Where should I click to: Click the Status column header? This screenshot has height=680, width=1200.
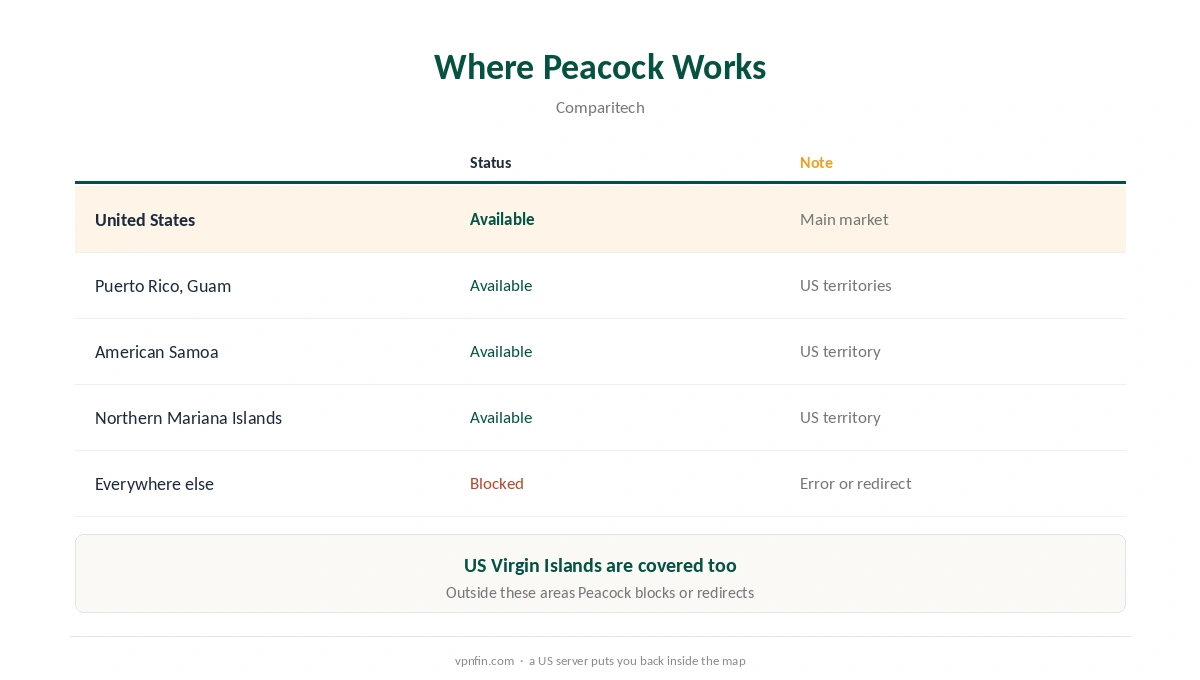coord(491,163)
